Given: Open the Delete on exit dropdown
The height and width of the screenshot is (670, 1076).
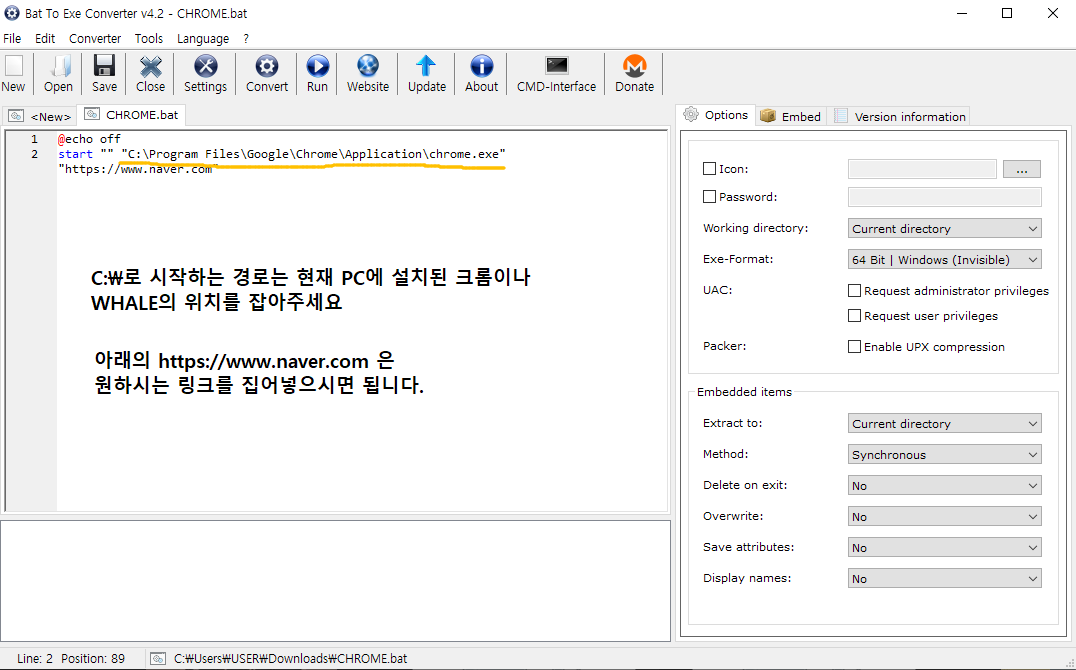Looking at the screenshot, I should [x=944, y=485].
